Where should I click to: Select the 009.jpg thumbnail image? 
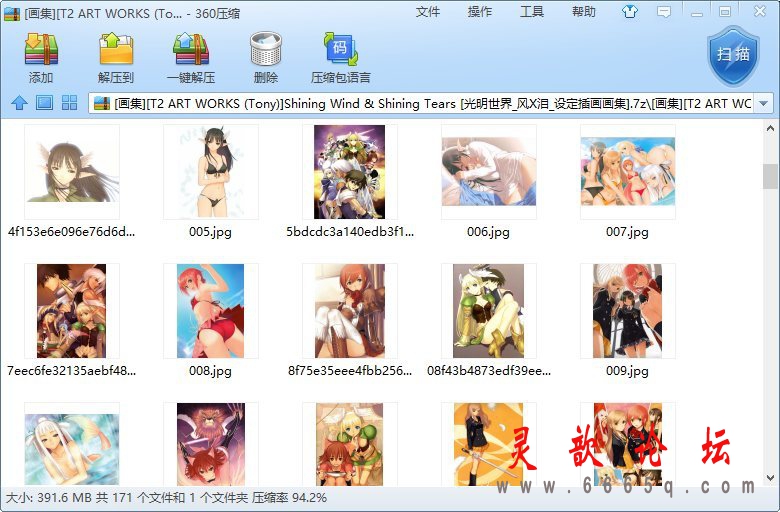[x=628, y=311]
